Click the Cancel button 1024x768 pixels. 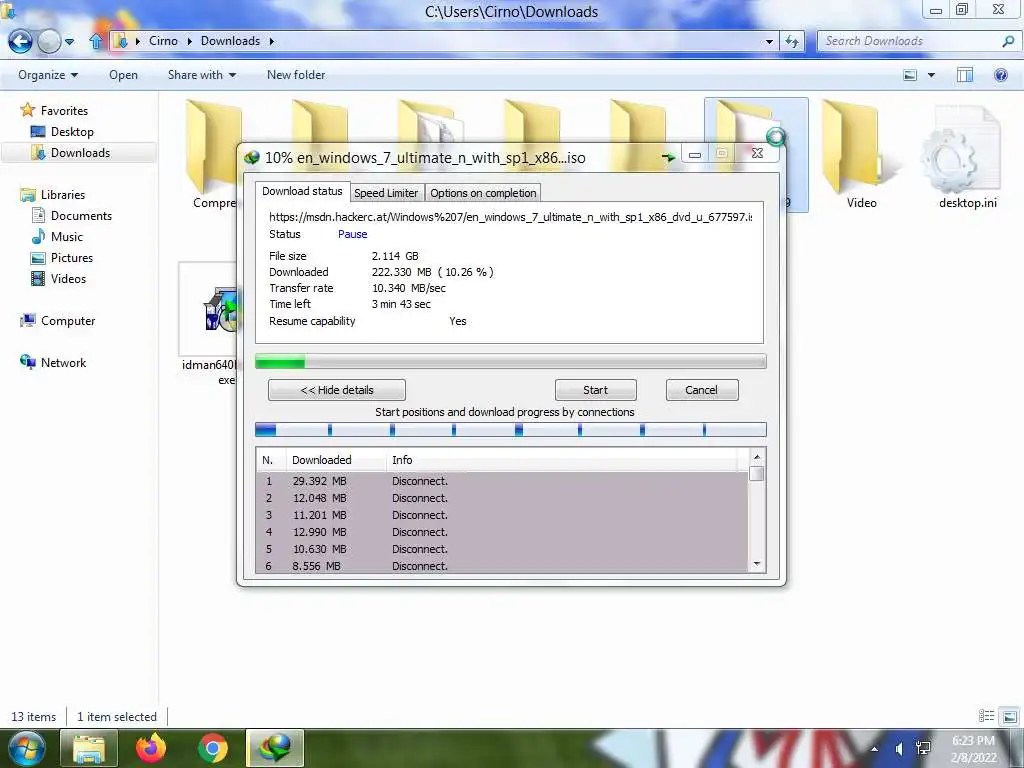[702, 390]
